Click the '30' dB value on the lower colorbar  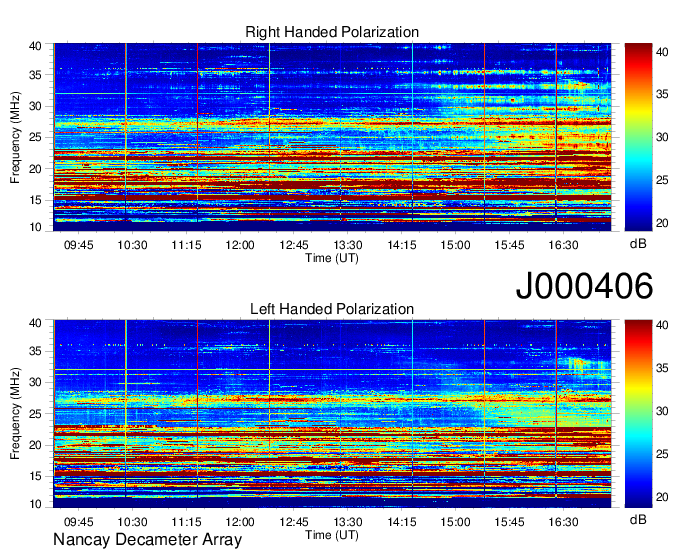click(662, 411)
